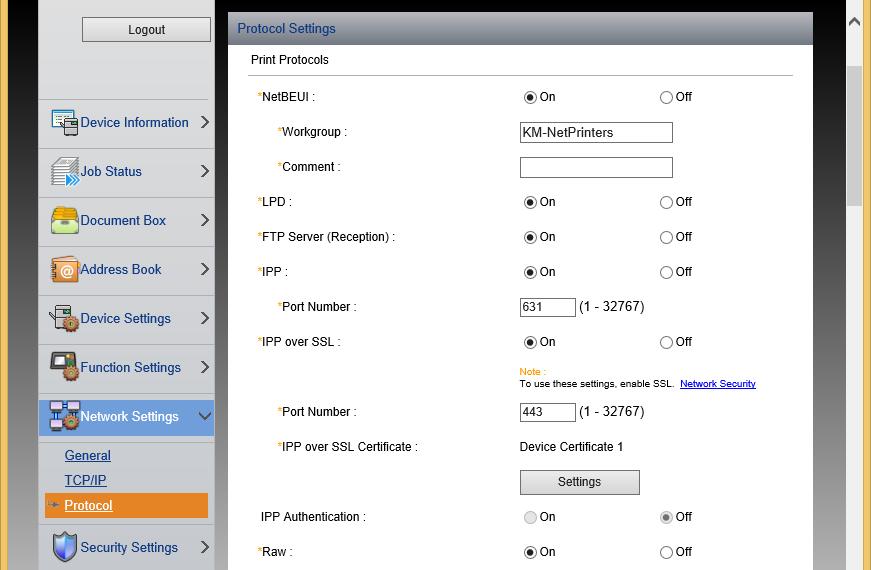Collapse Network Settings chevron
The height and width of the screenshot is (570, 871).
tap(204, 416)
